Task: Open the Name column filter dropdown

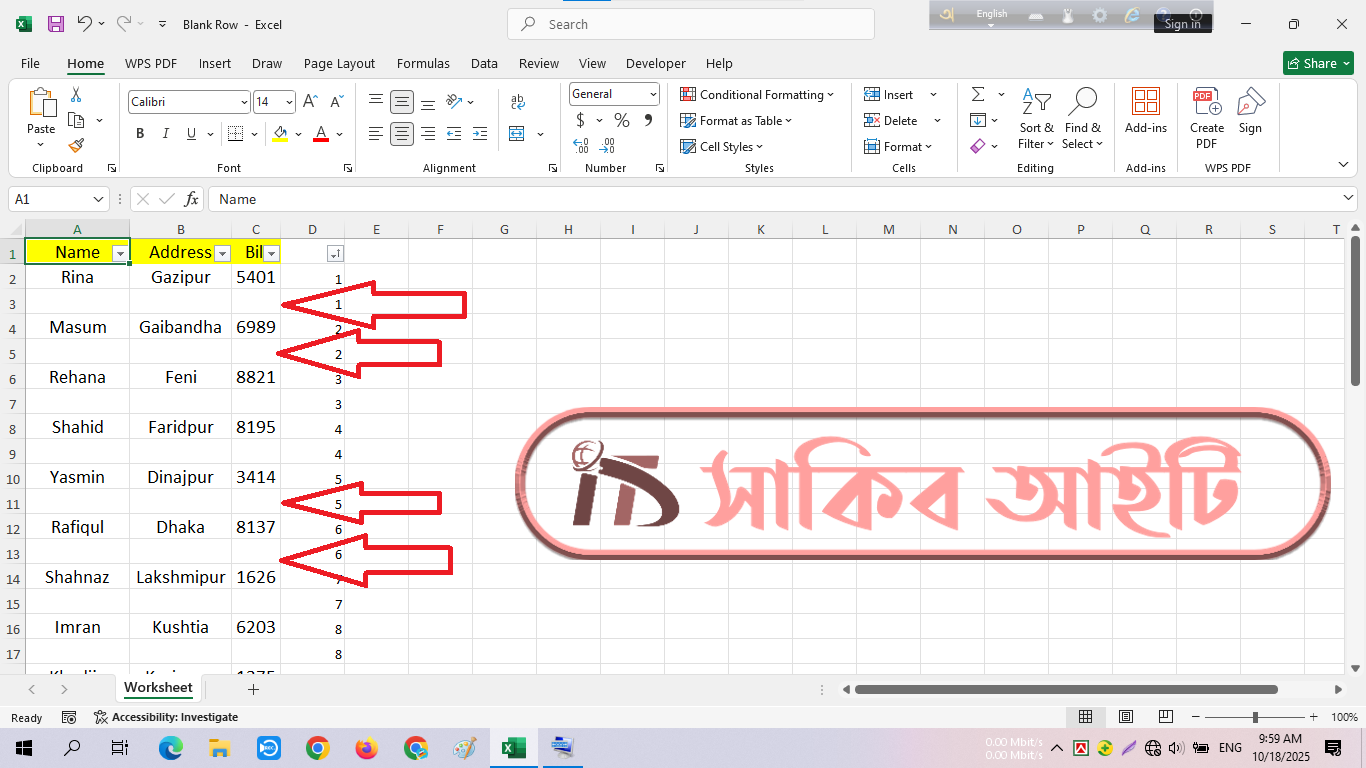Action: pyautogui.click(x=120, y=254)
